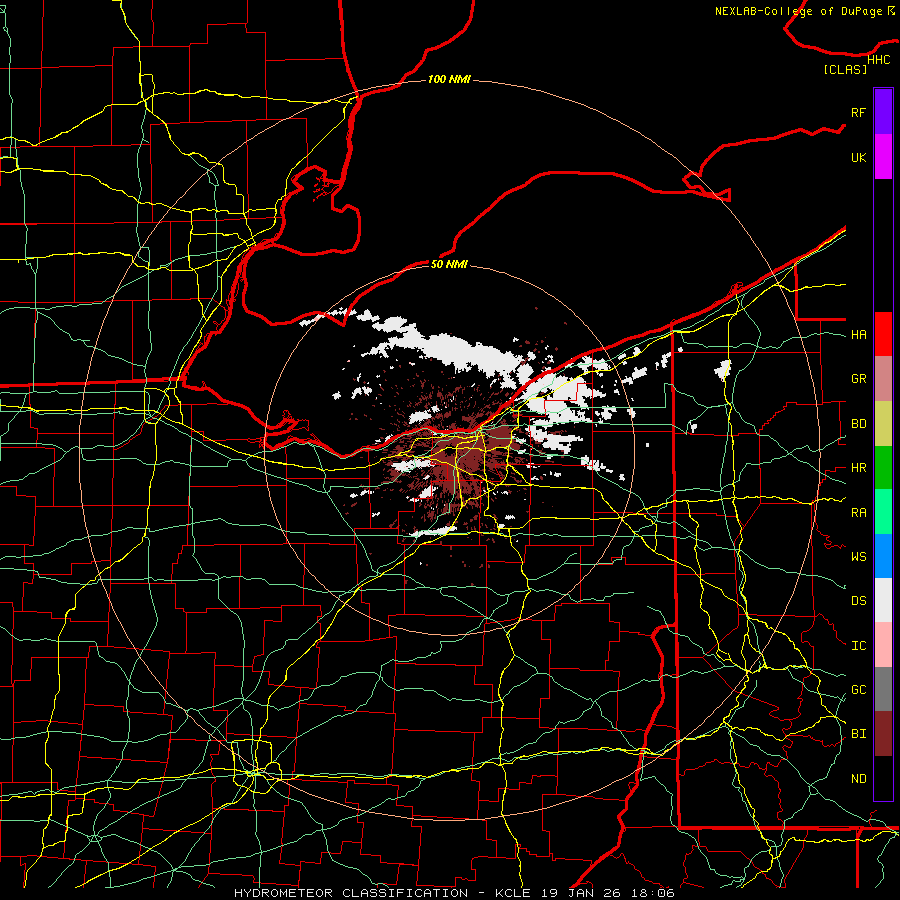Click the IC pink legend swatch
Viewport: 900px width, 900px height.
pyautogui.click(x=883, y=645)
